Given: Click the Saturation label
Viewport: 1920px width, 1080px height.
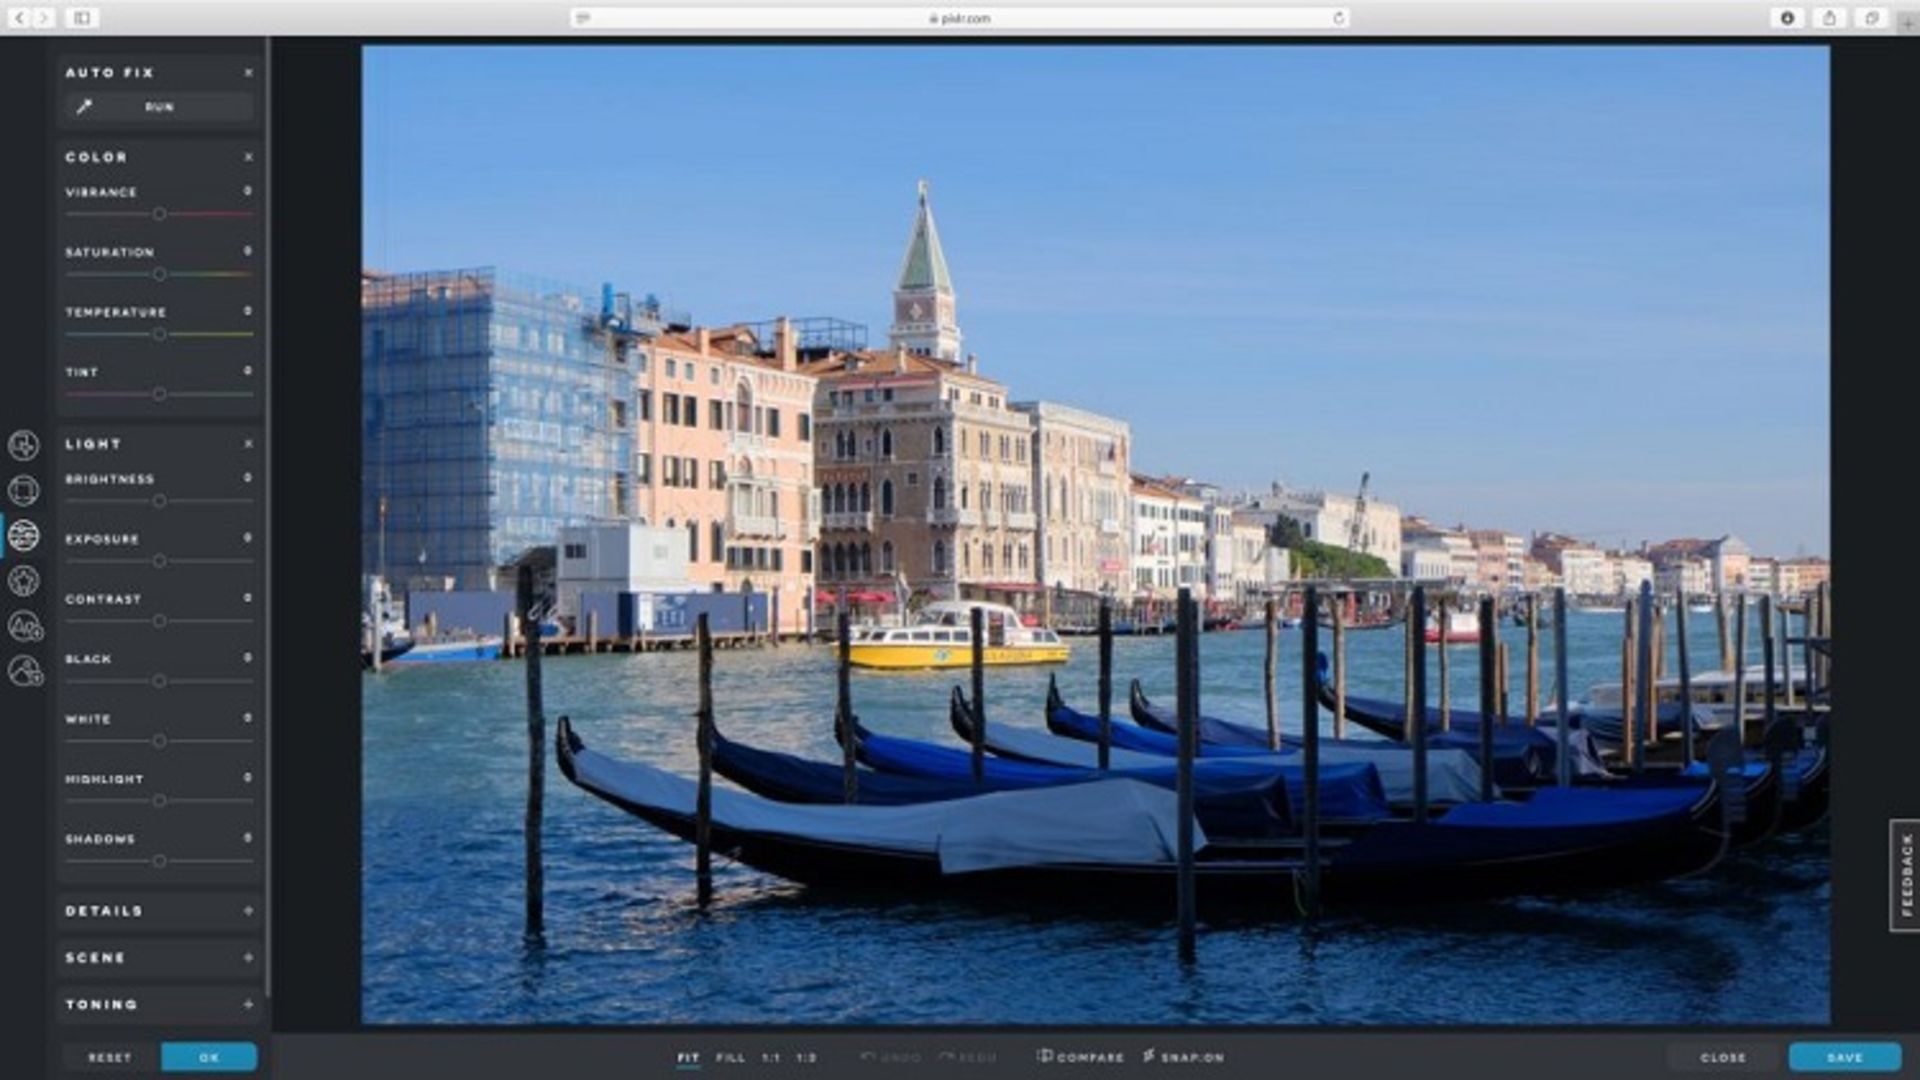Looking at the screenshot, I should 110,252.
